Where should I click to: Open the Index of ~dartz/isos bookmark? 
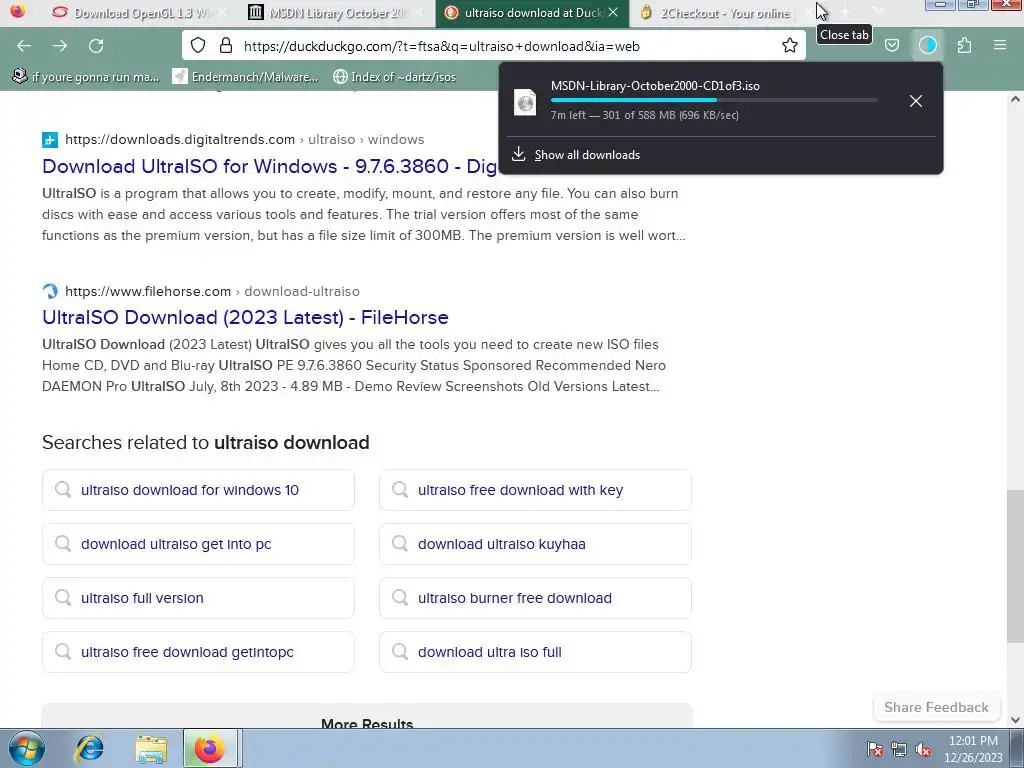[x=394, y=76]
